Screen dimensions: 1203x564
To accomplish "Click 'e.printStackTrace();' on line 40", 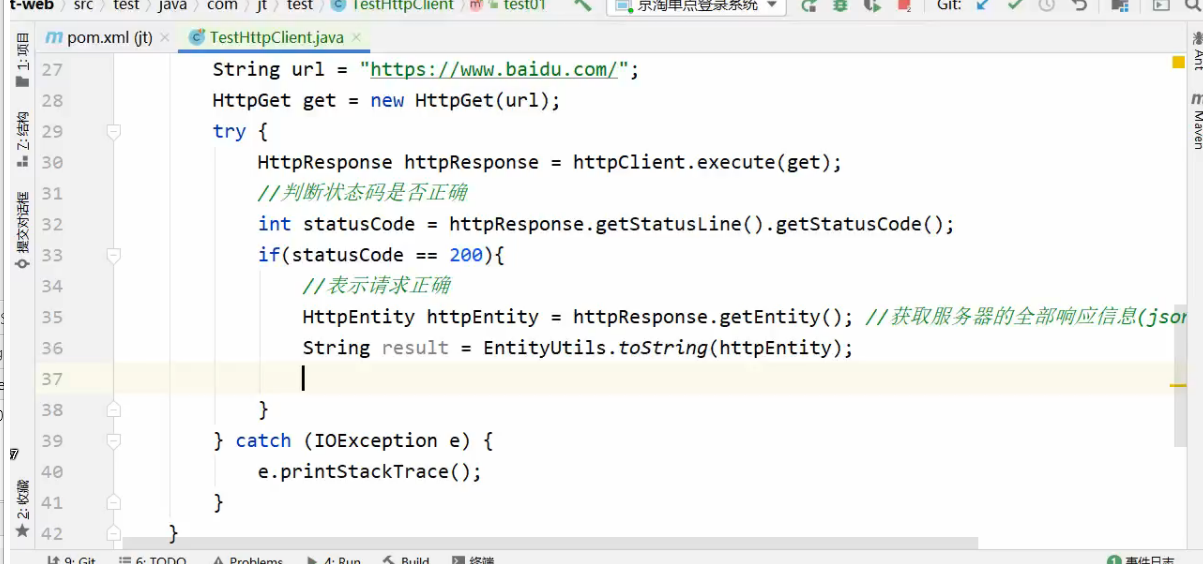I will pos(370,472).
